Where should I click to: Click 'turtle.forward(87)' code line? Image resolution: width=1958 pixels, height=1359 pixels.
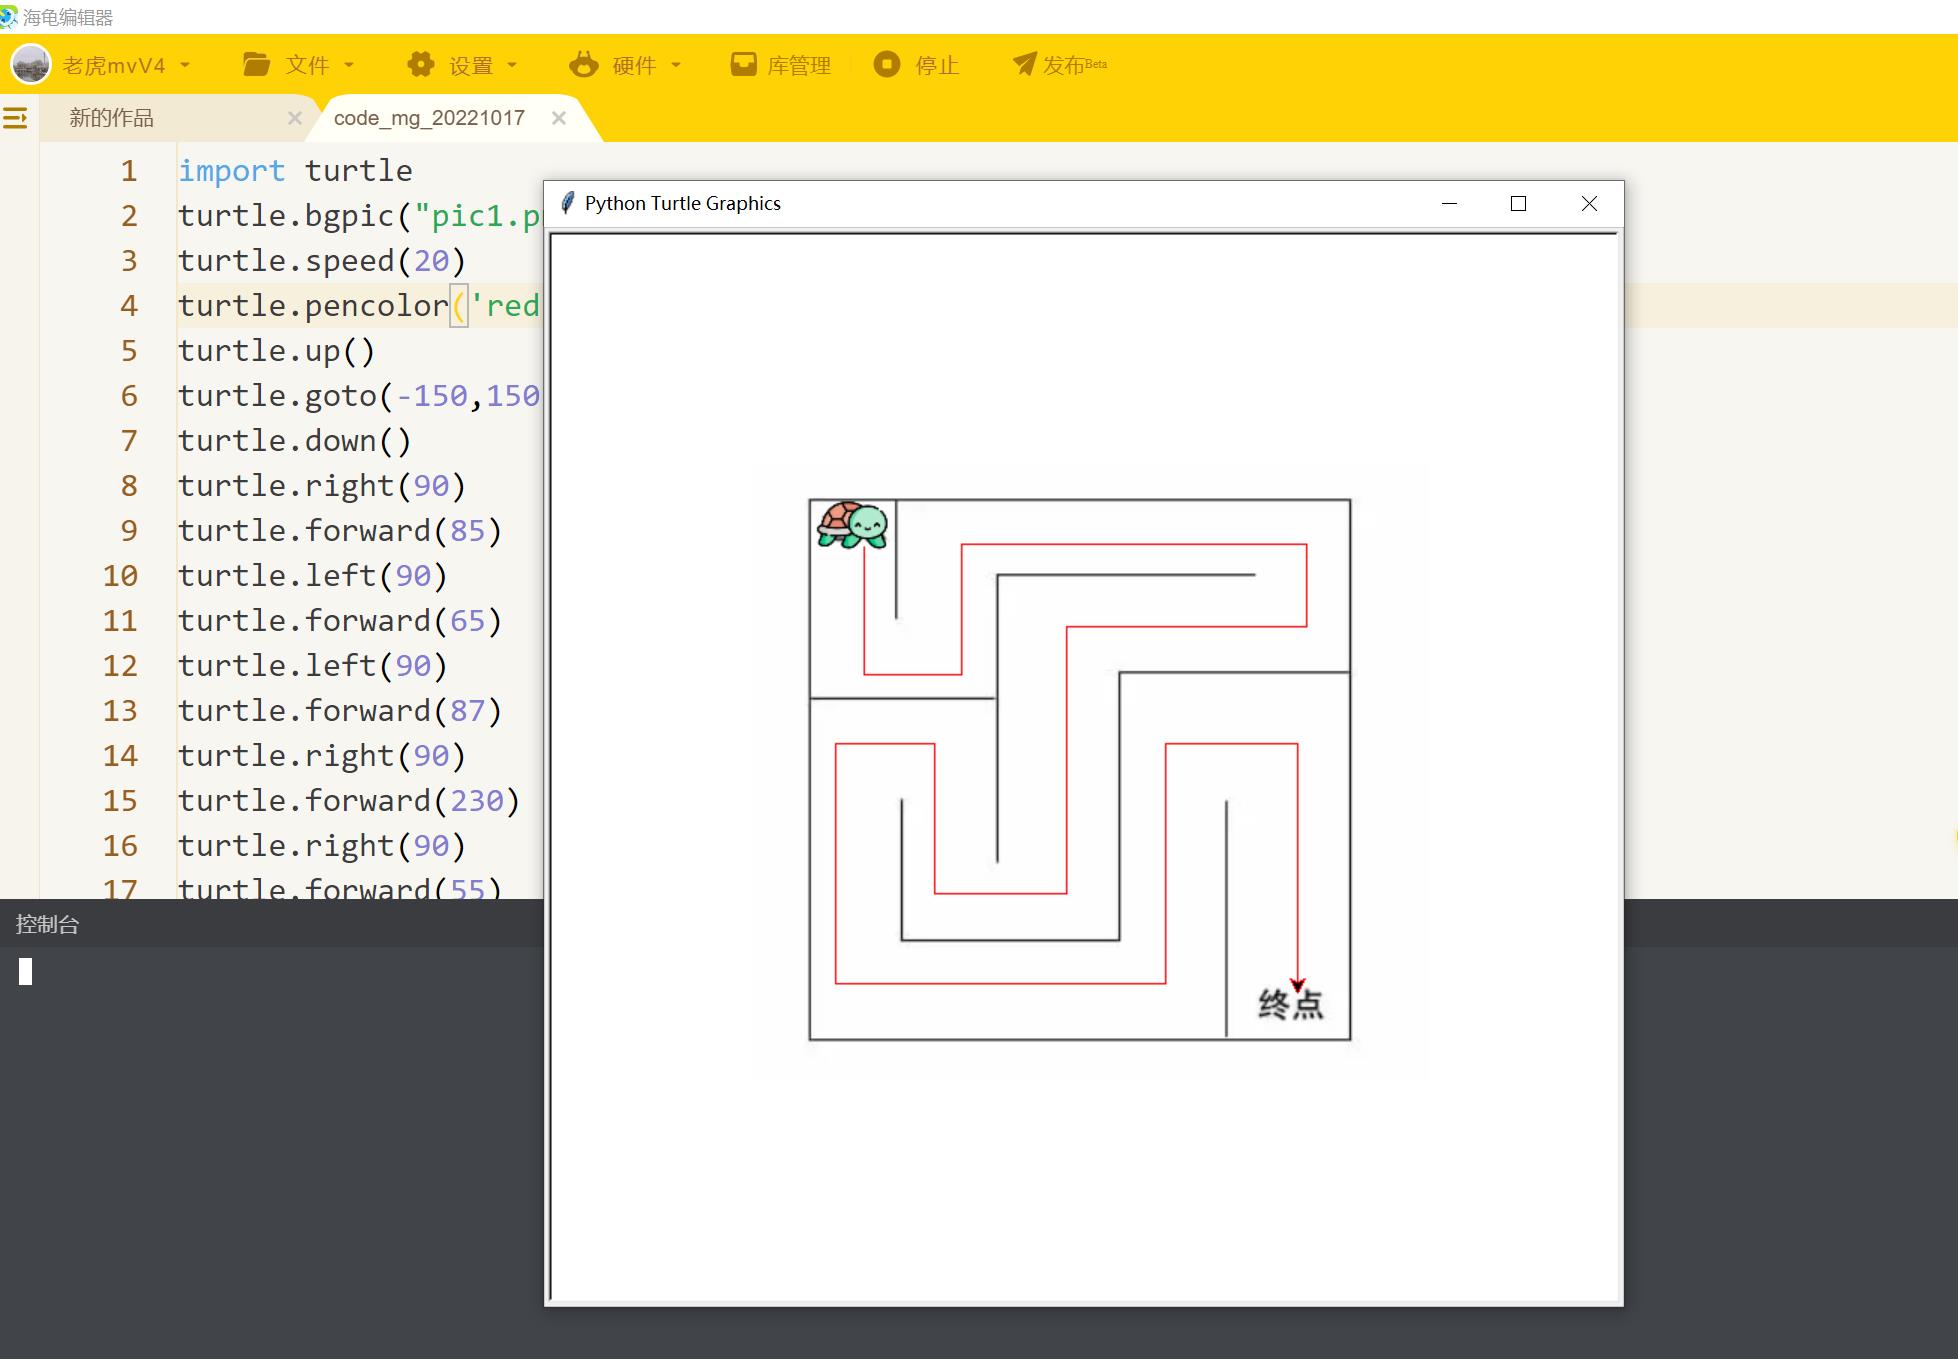(340, 711)
